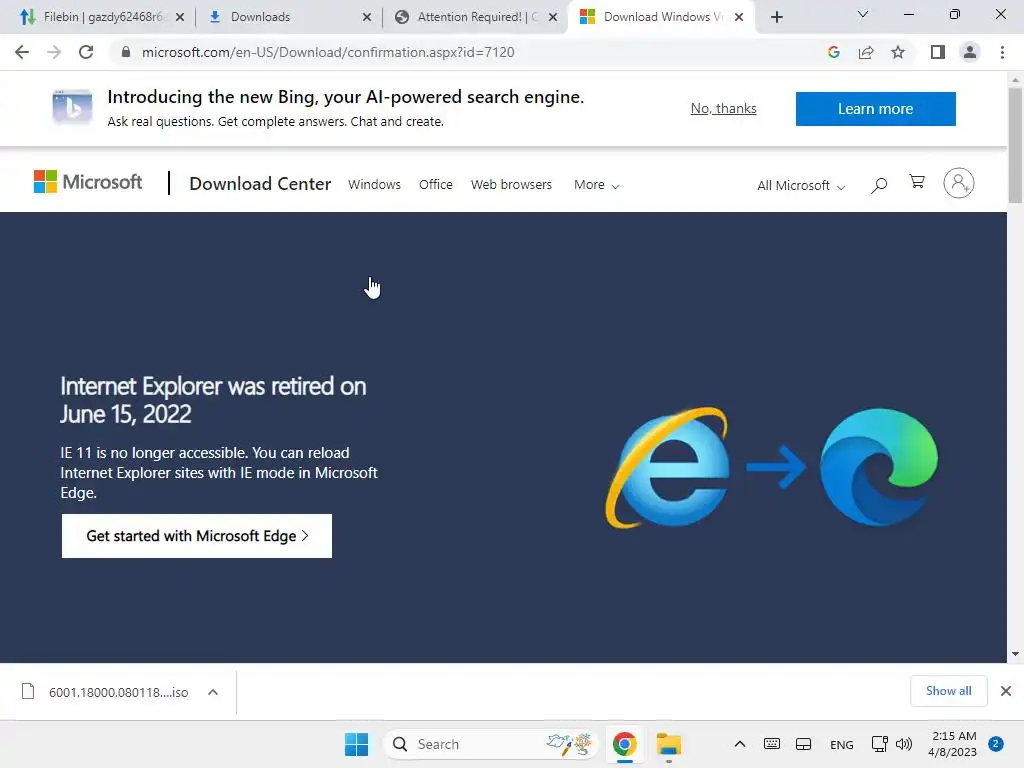The width and height of the screenshot is (1024, 768).
Task: Open the clock and date panel
Action: (x=953, y=744)
